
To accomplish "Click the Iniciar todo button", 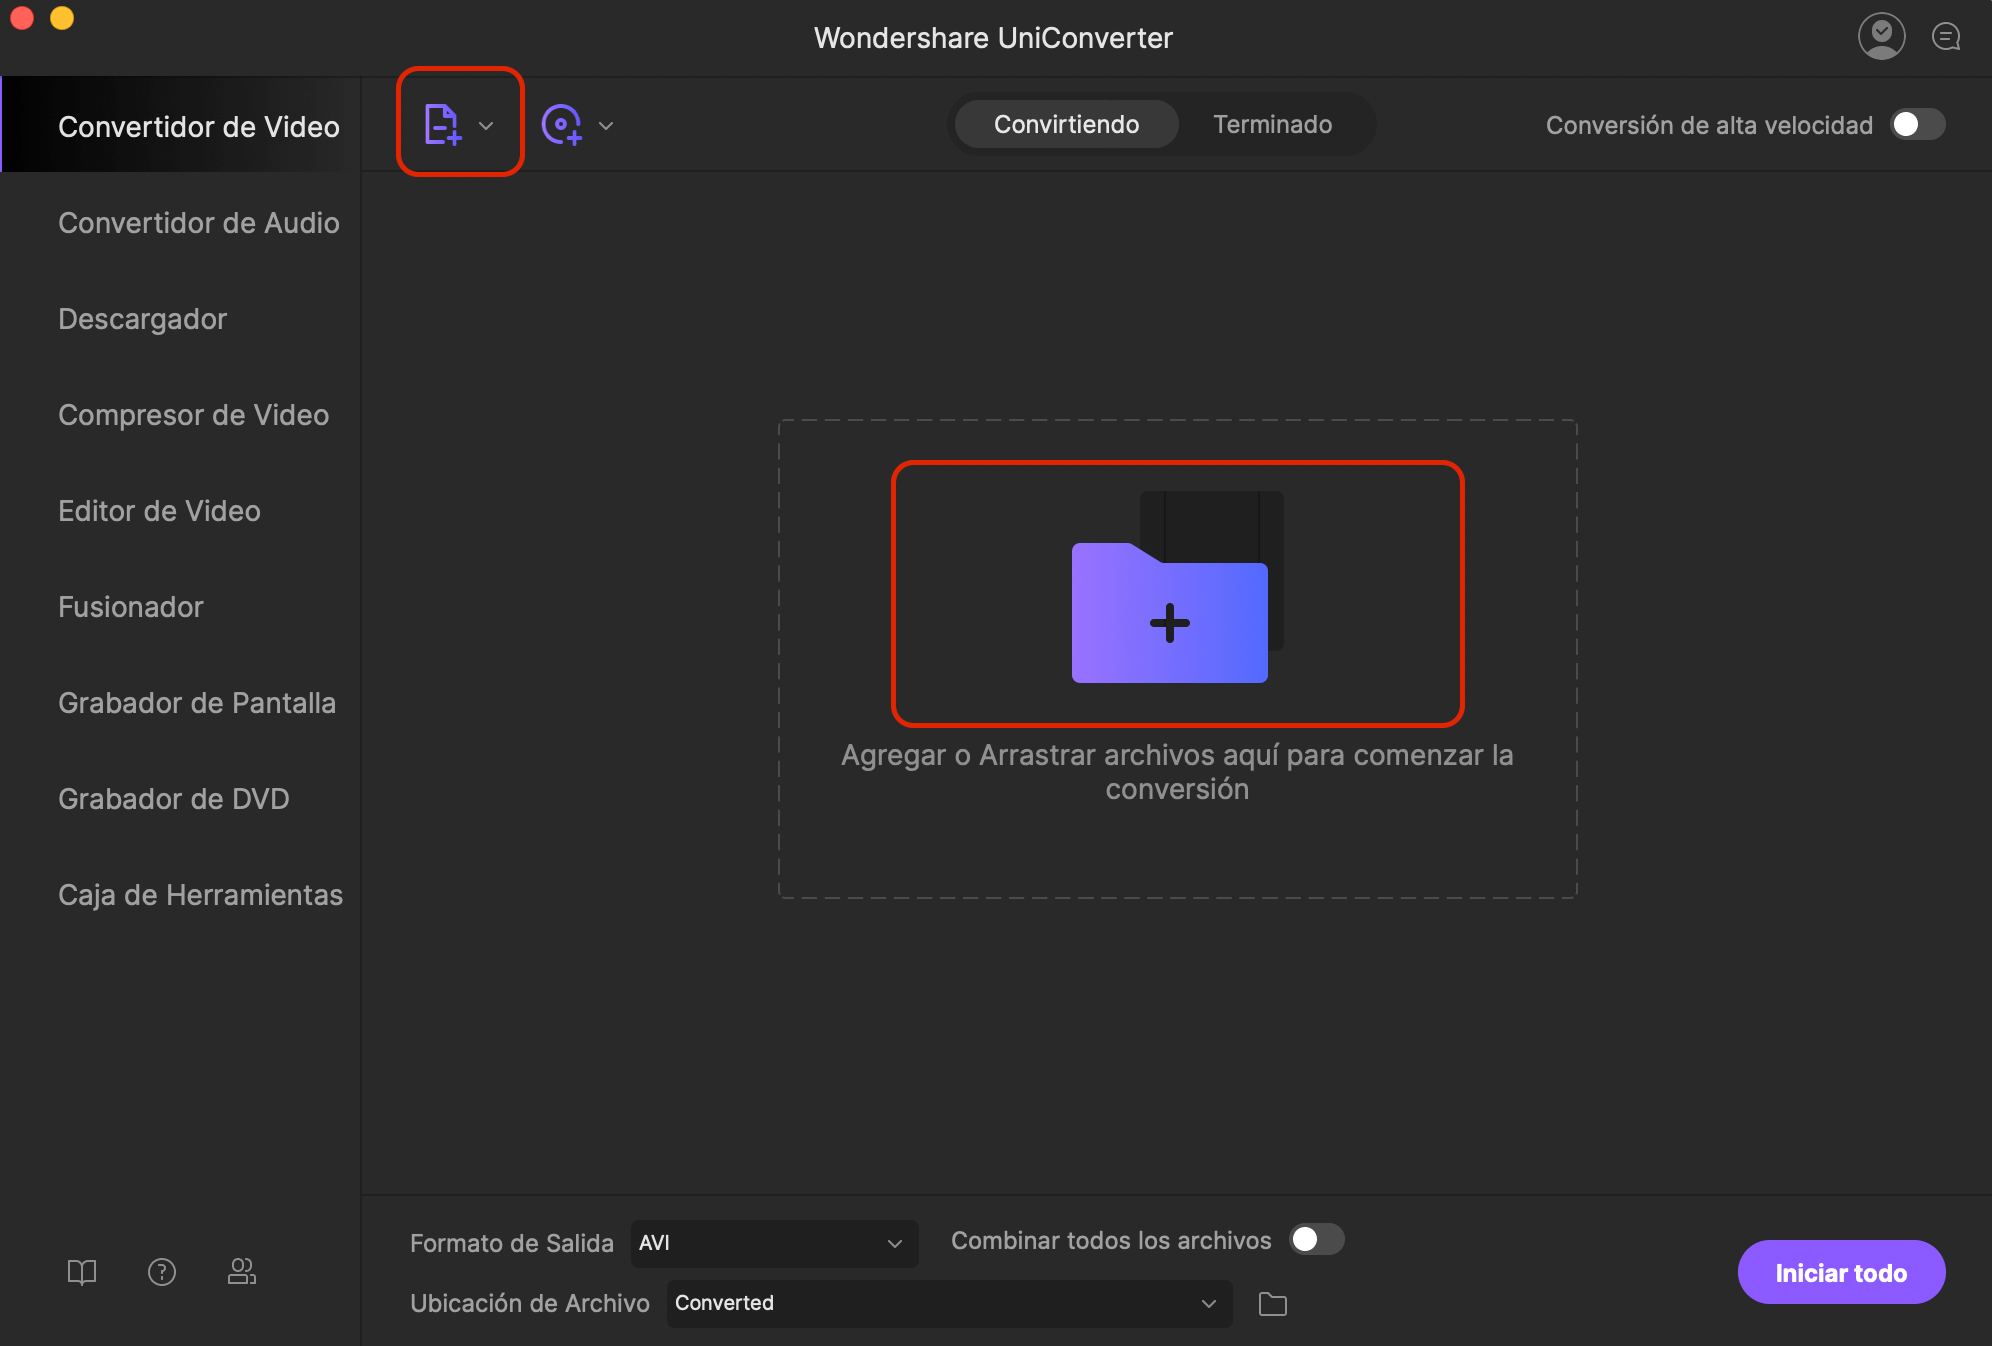I will click(1841, 1272).
